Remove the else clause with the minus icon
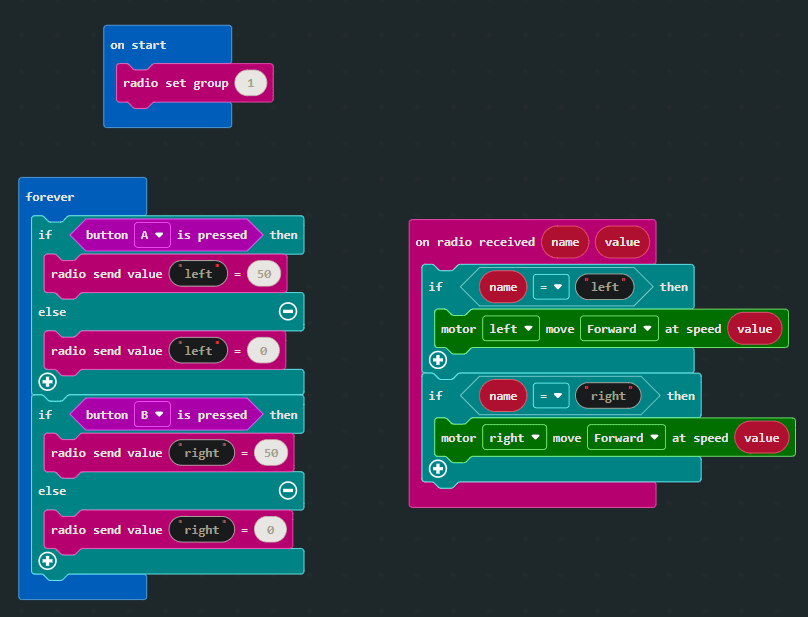The height and width of the screenshot is (617, 808). pyautogui.click(x=287, y=311)
